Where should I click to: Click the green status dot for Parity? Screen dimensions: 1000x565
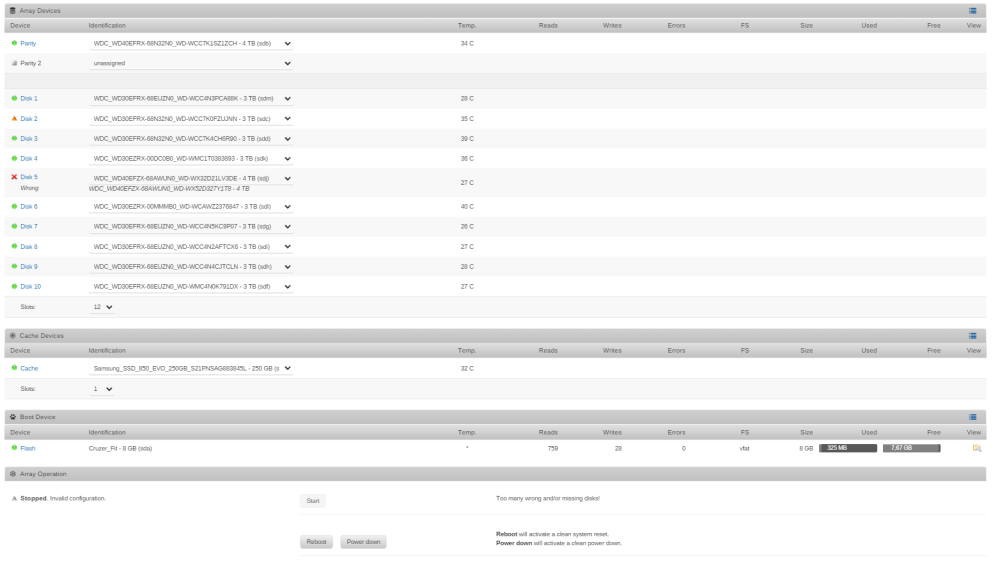coord(14,43)
